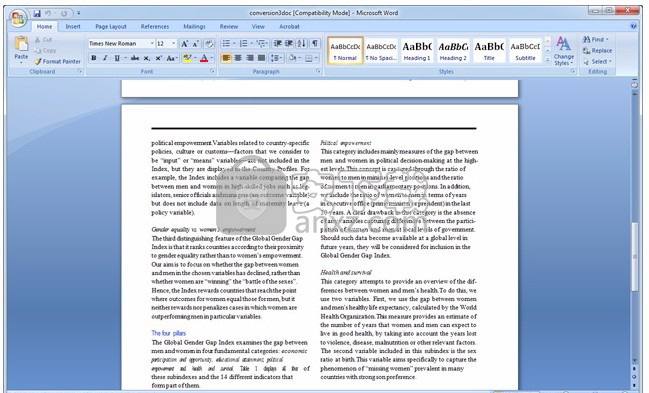Decrease paragraph indent
This screenshot has width=649, height=393.
(x=278, y=43)
